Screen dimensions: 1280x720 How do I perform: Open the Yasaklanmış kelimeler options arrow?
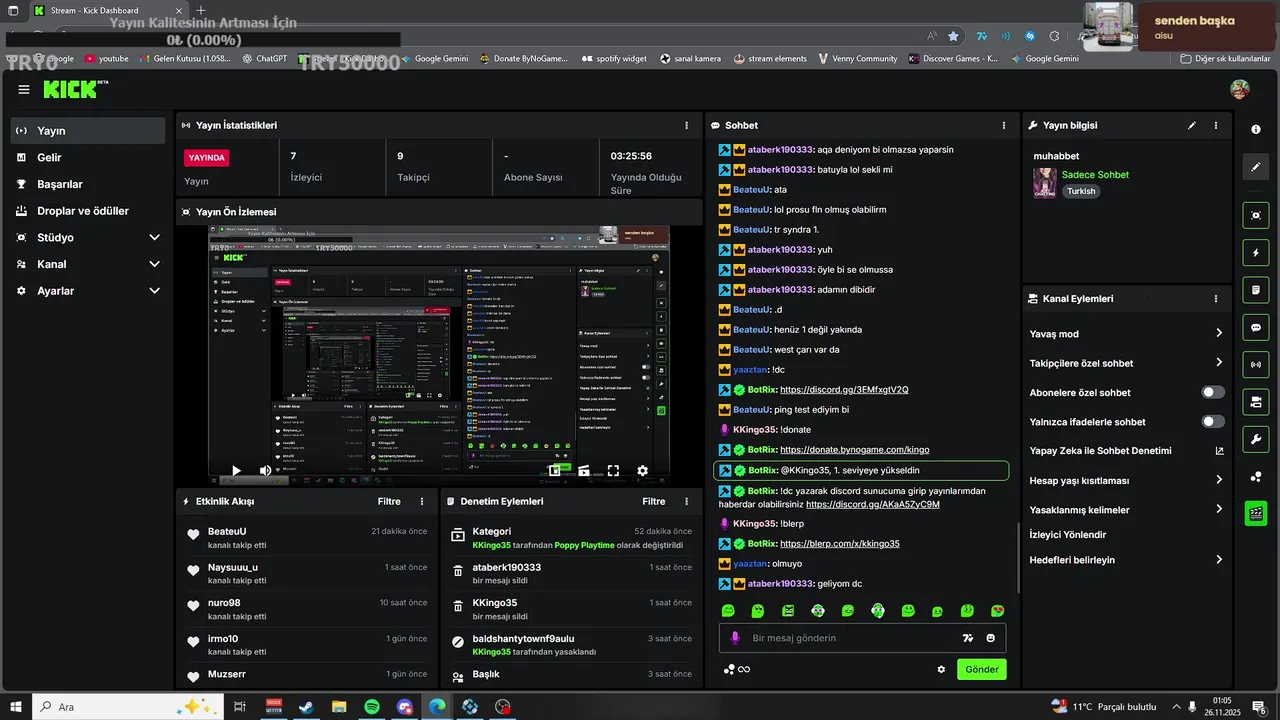(x=1218, y=509)
